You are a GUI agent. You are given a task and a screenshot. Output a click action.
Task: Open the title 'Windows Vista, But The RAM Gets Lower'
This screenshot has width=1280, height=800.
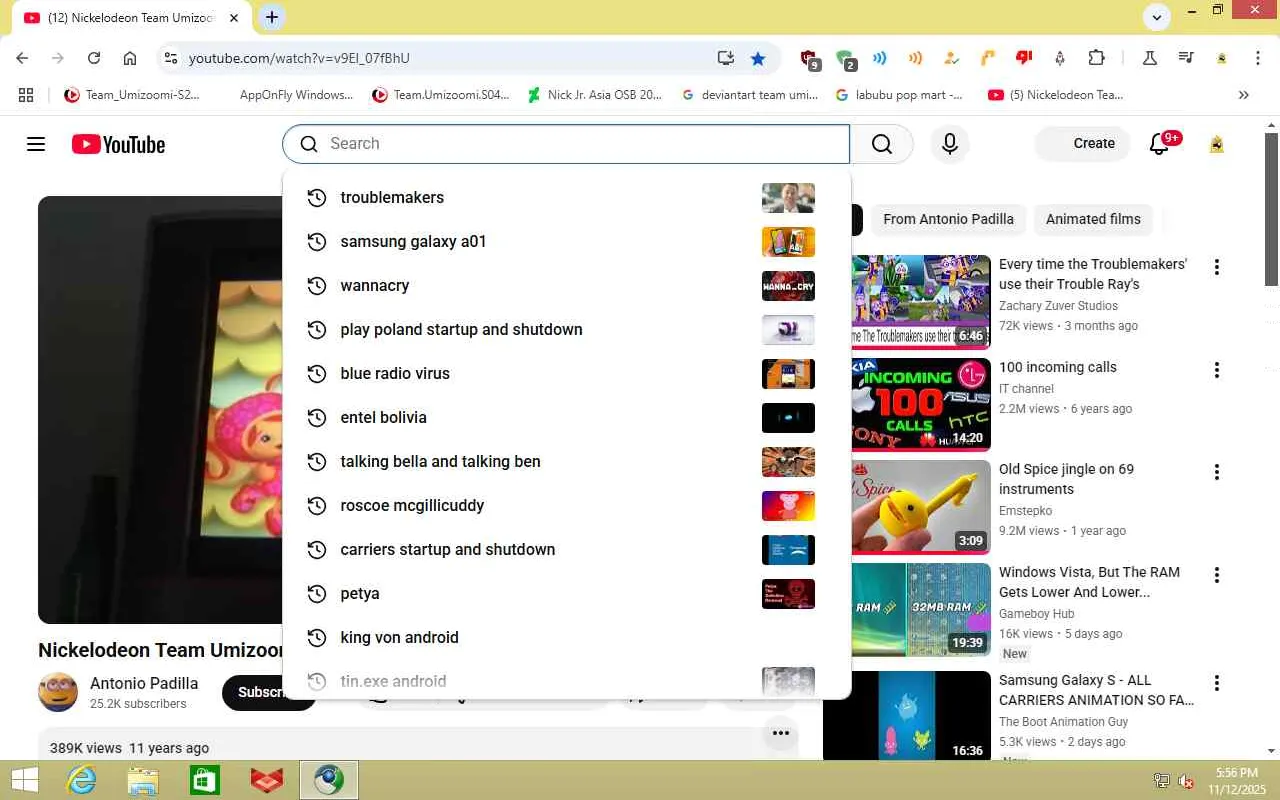1089,582
